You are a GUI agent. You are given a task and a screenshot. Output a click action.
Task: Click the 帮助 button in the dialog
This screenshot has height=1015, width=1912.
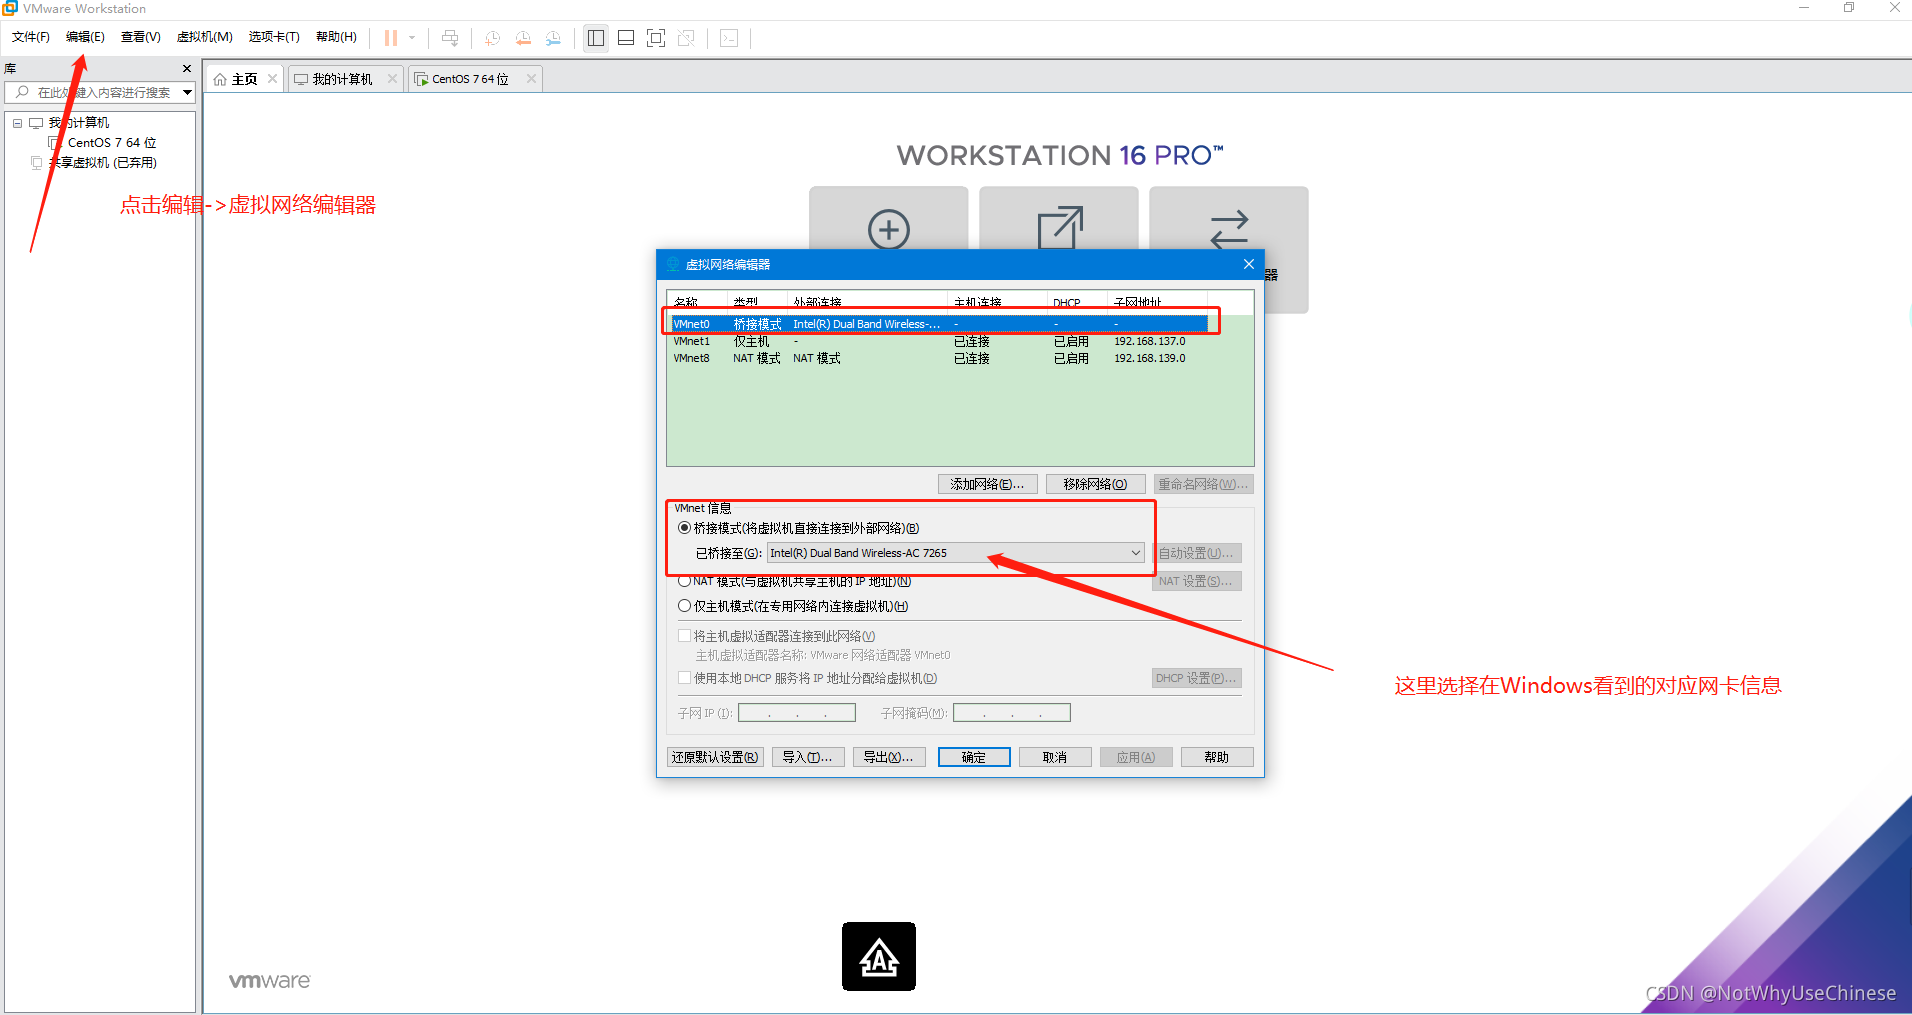tap(1217, 757)
